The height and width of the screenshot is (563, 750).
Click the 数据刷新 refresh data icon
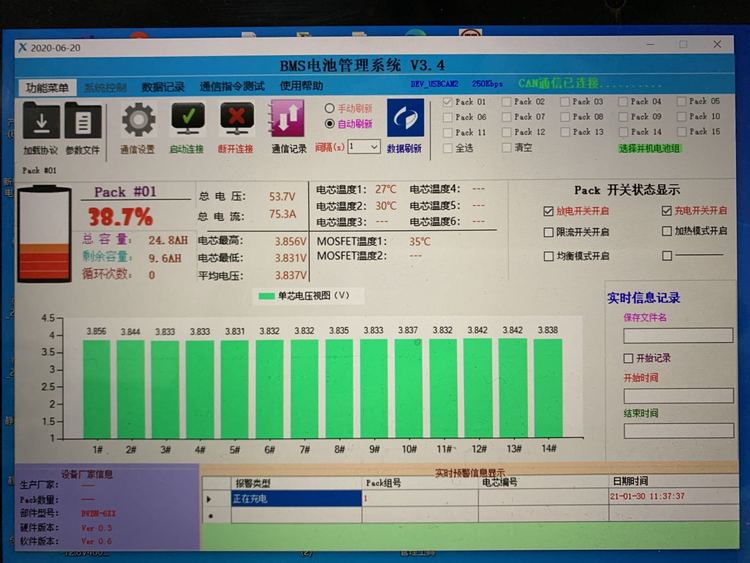[x=405, y=118]
